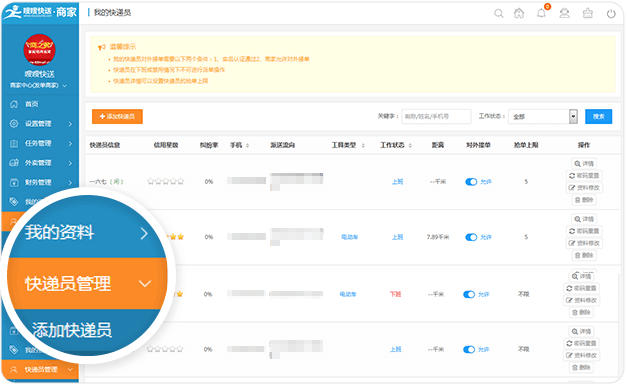Click 删除 in the last courier row
The image size is (627, 384).
(x=581, y=368)
